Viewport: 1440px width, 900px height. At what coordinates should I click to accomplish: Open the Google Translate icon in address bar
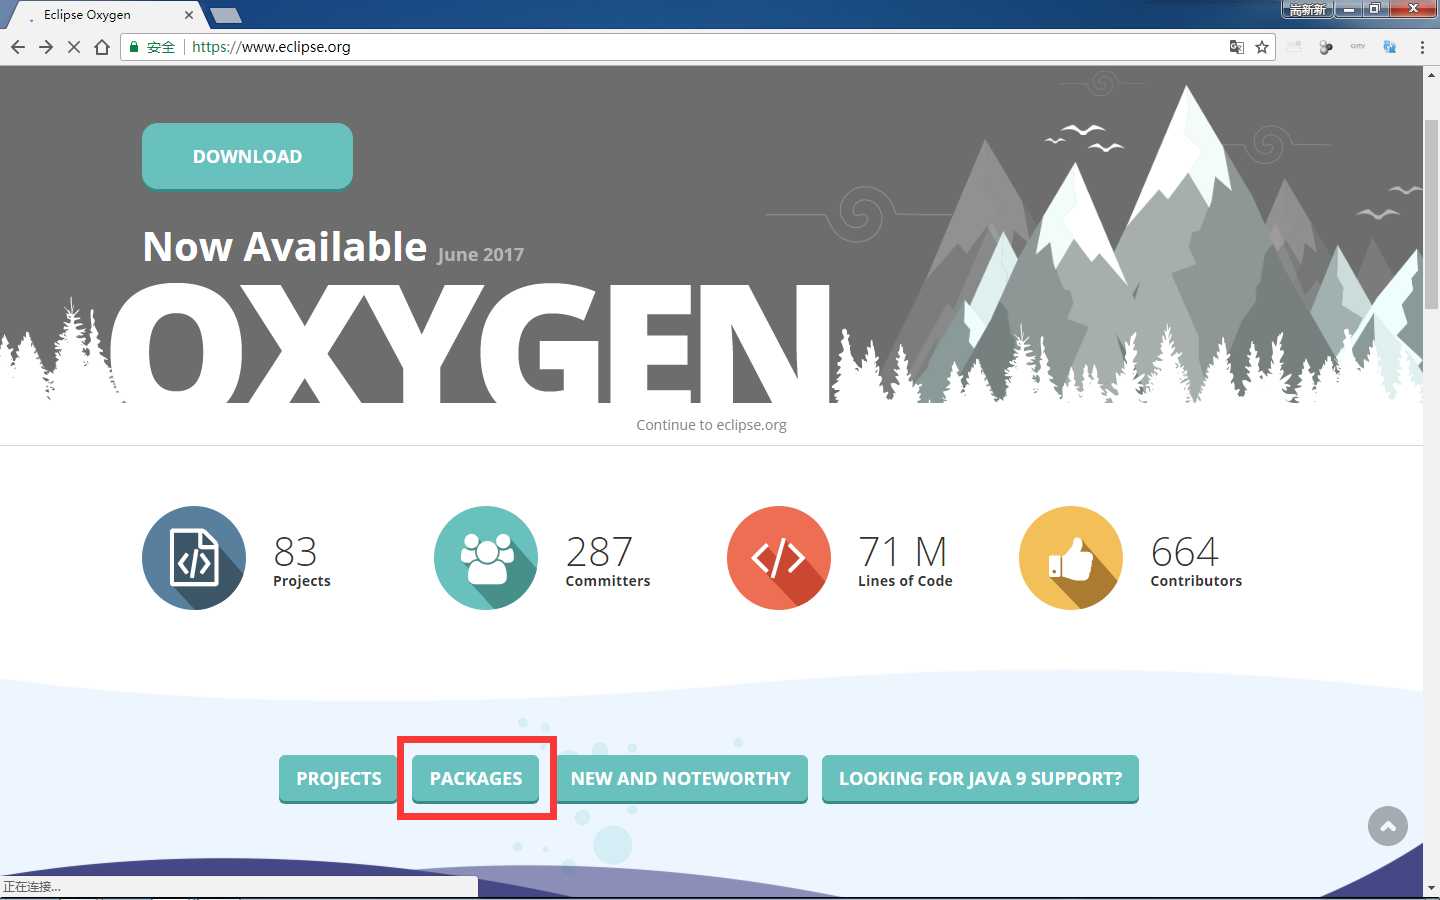(1237, 47)
